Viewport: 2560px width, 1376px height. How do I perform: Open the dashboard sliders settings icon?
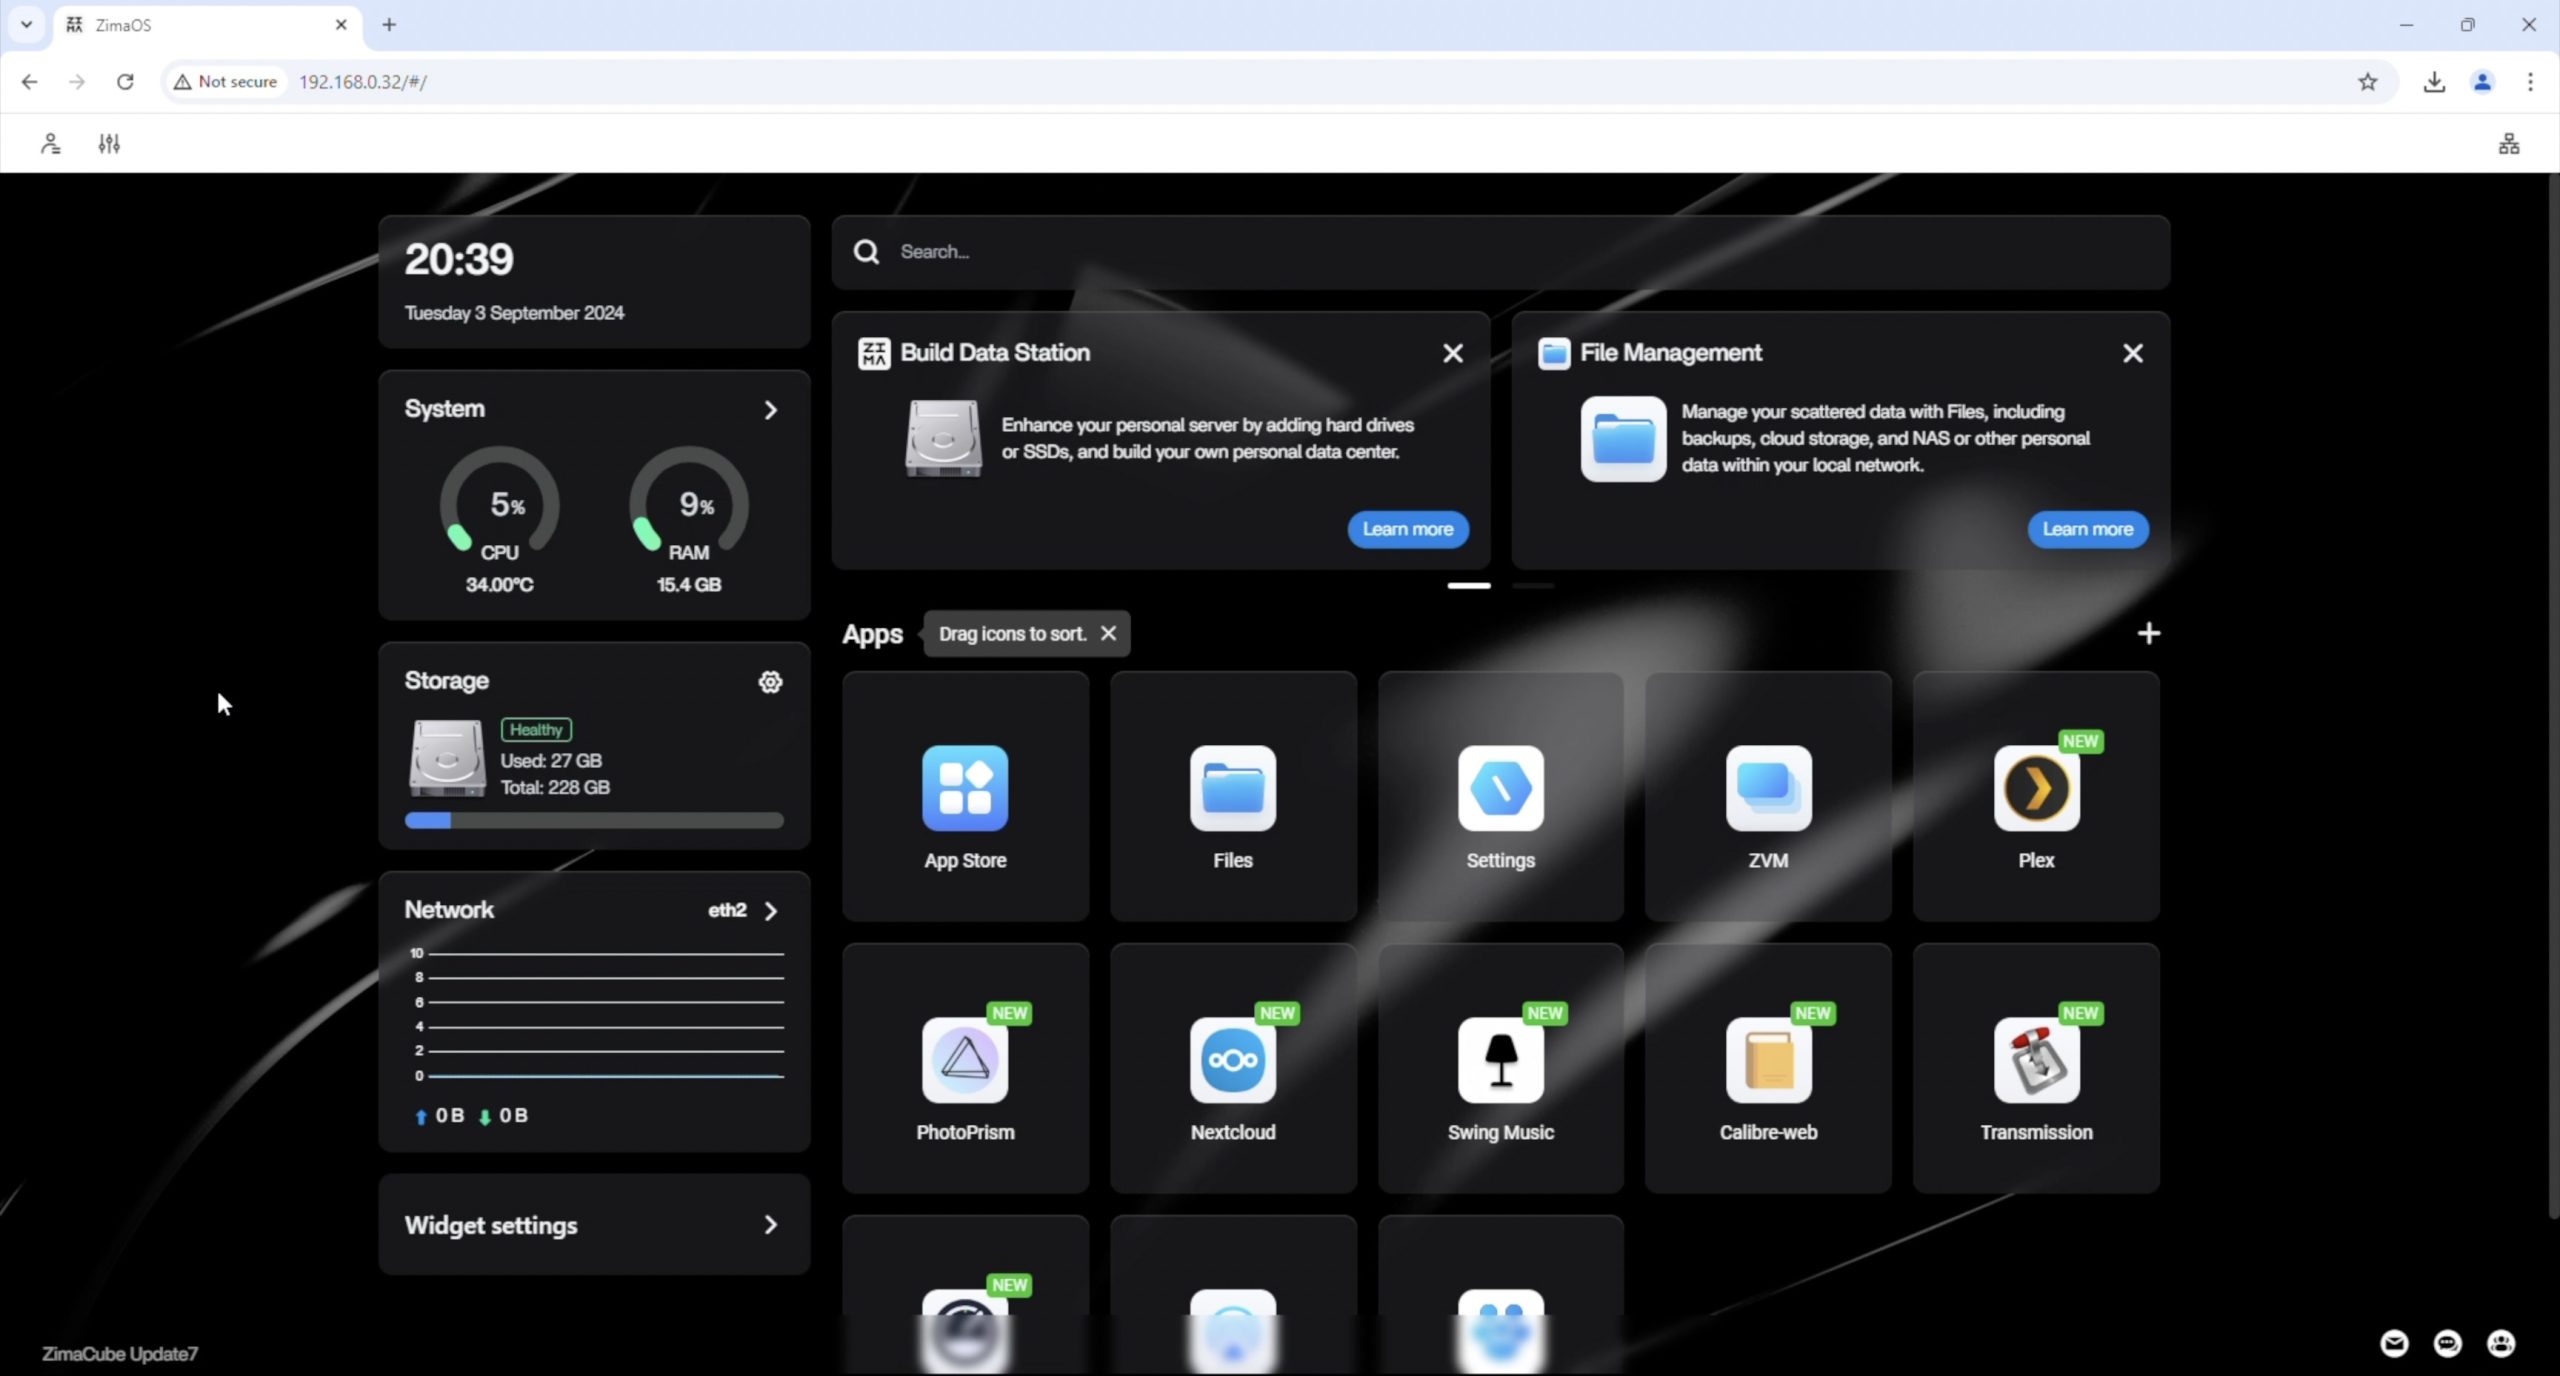[109, 144]
